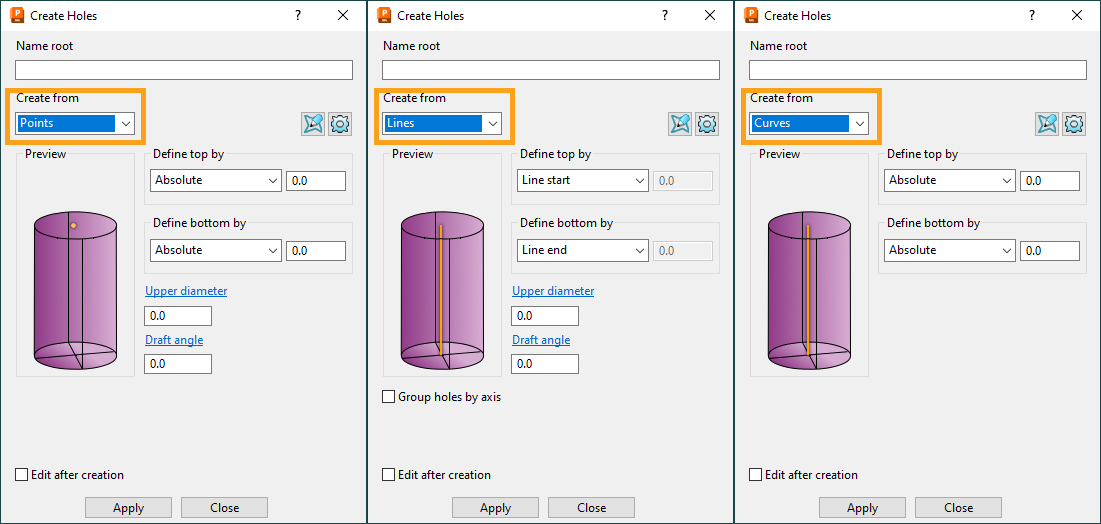This screenshot has height=524, width=1101.
Task: Click Apply in the Lines dialog
Action: (x=496, y=508)
